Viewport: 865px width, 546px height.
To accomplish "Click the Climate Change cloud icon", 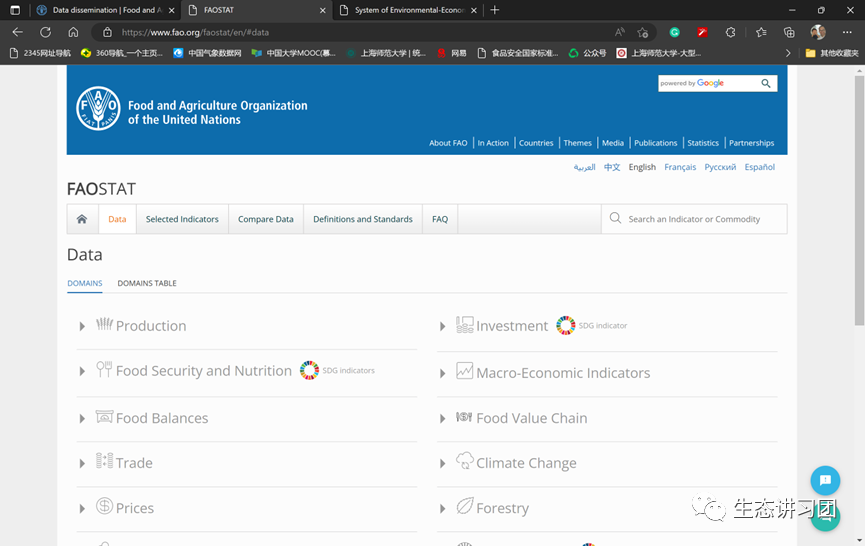I will 464,461.
